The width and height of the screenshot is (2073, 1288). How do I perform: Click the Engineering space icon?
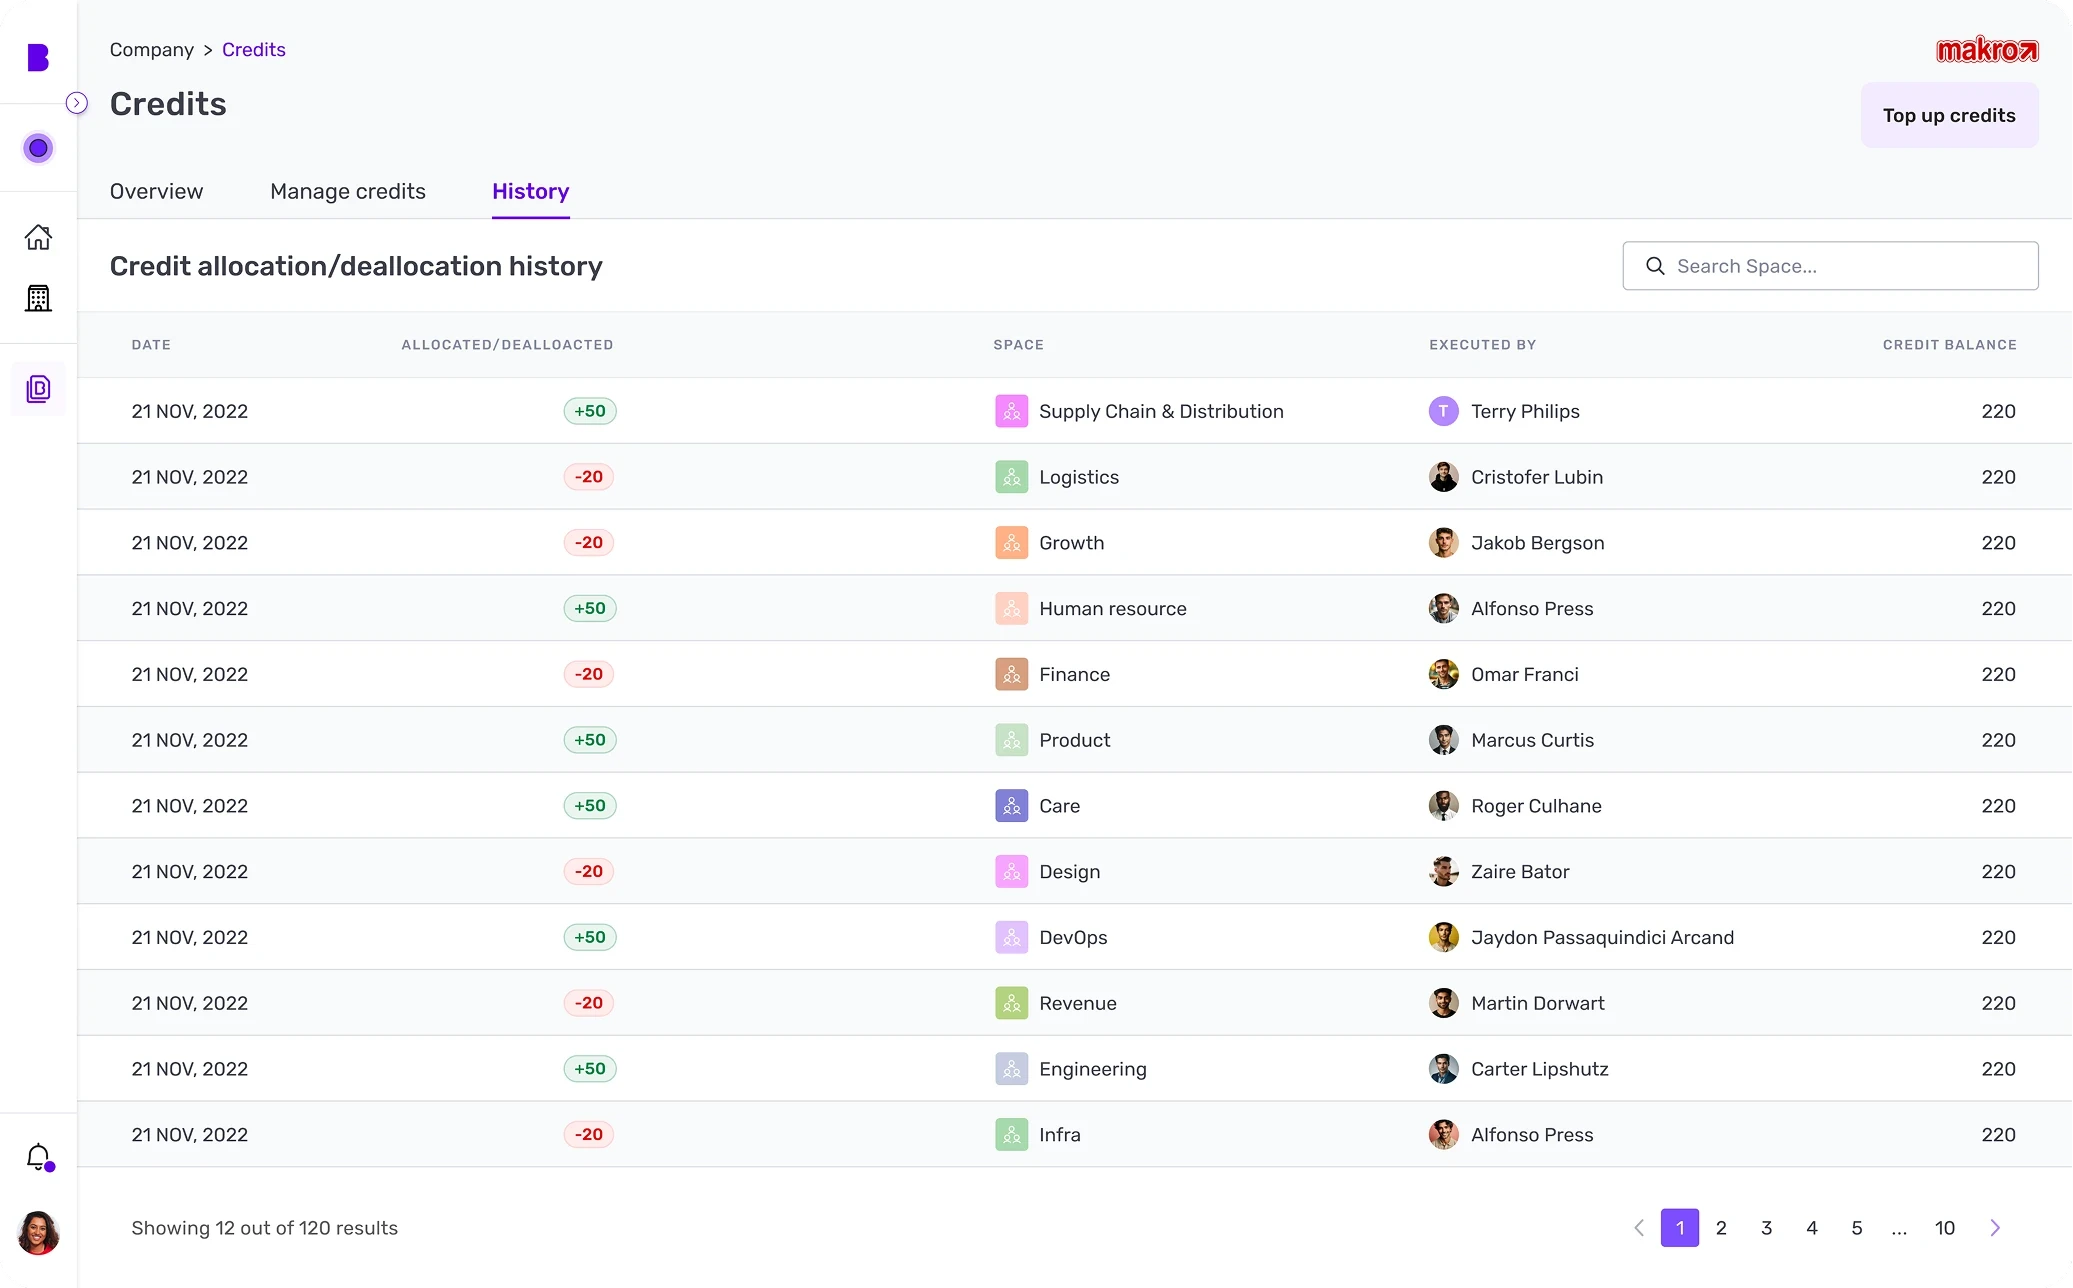1011,1069
